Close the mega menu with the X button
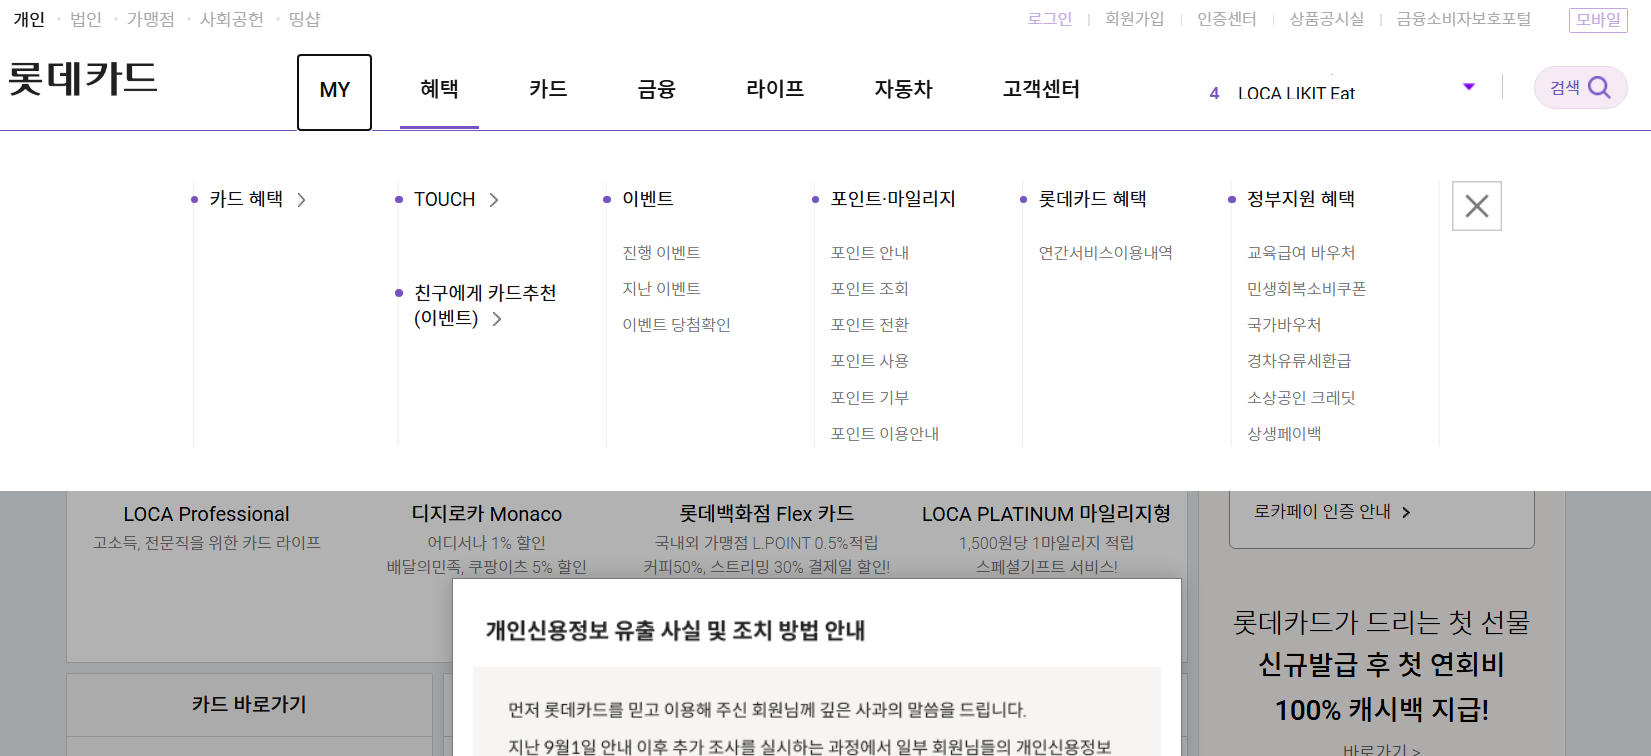Screen dimensions: 1651x756 (1477, 206)
